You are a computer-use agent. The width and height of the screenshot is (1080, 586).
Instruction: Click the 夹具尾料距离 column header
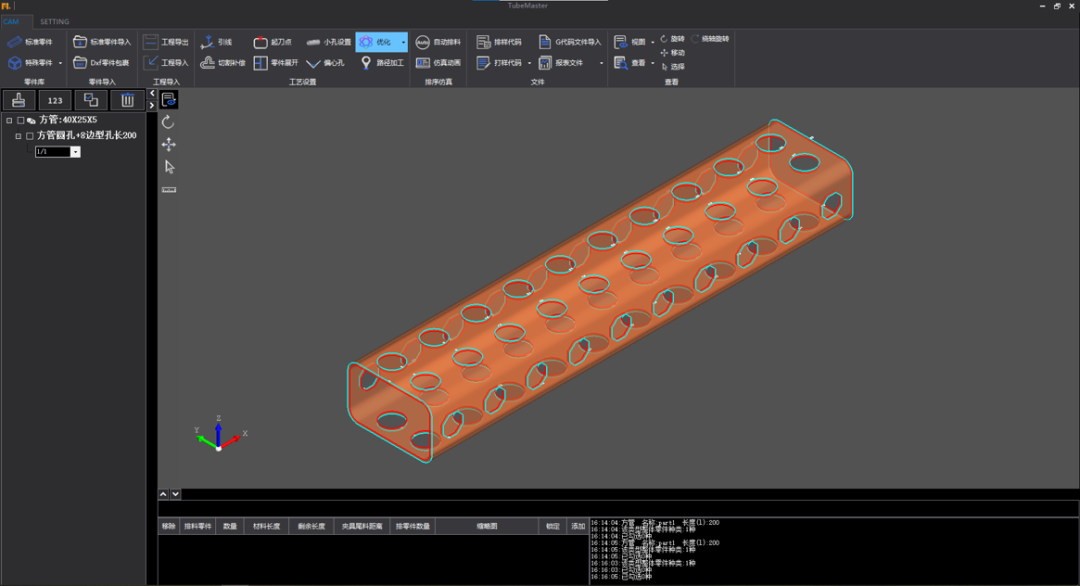(362, 526)
